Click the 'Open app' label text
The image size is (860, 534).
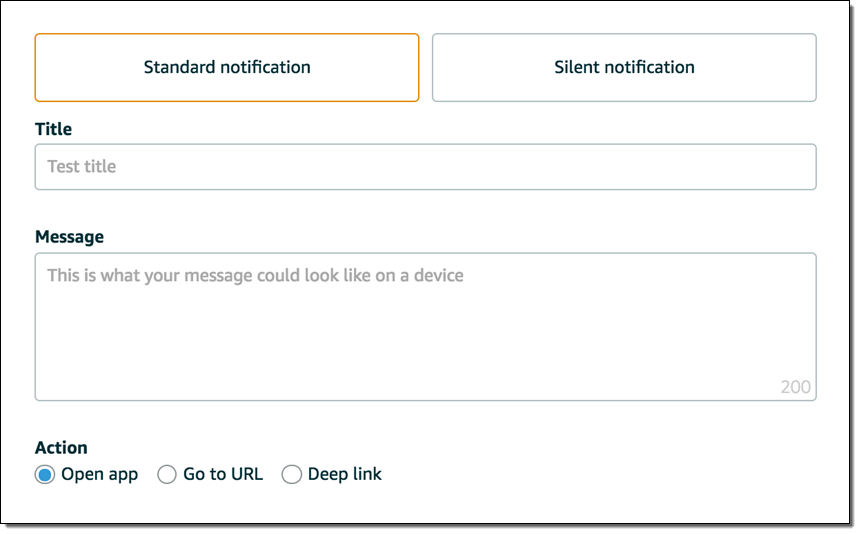tap(99, 474)
